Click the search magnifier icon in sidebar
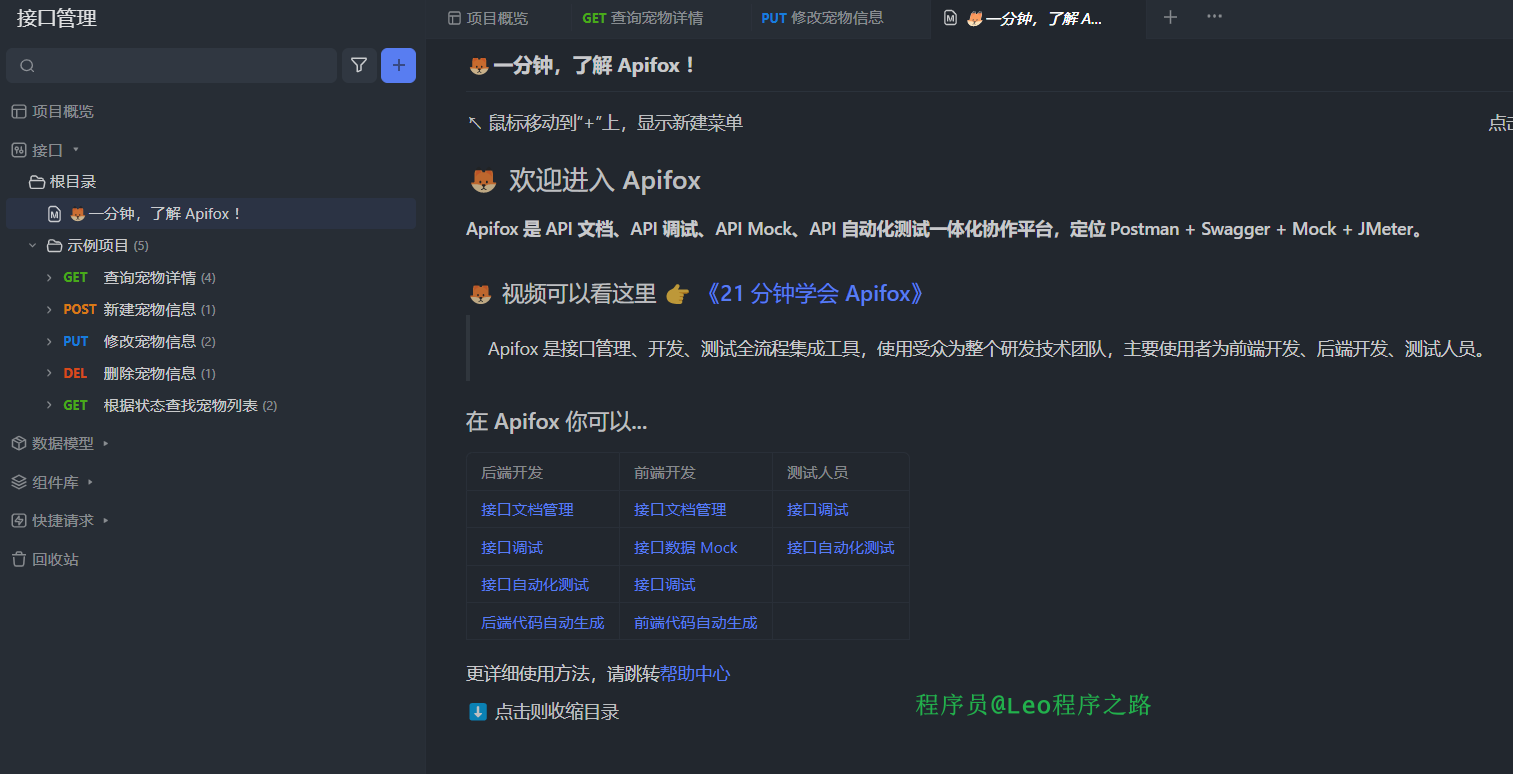The image size is (1513, 774). pyautogui.click(x=27, y=66)
